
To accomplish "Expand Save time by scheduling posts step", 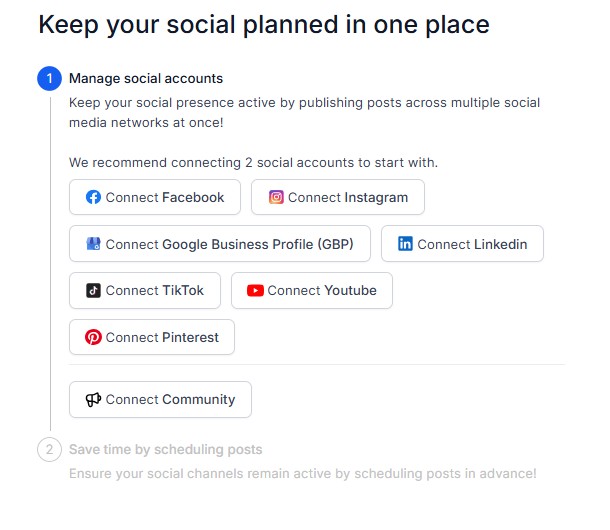I will 166,449.
